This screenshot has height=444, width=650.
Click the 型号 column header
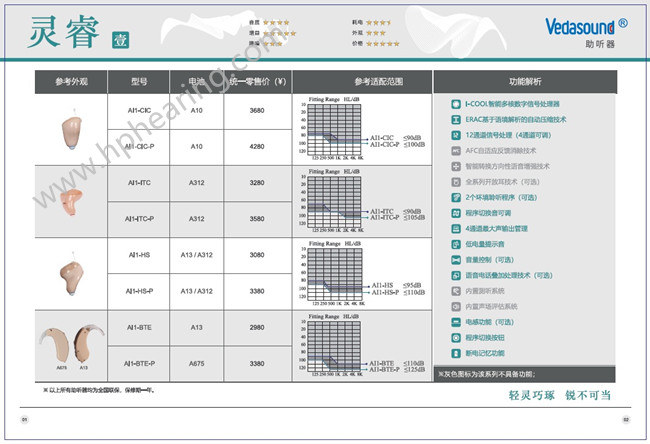point(139,82)
